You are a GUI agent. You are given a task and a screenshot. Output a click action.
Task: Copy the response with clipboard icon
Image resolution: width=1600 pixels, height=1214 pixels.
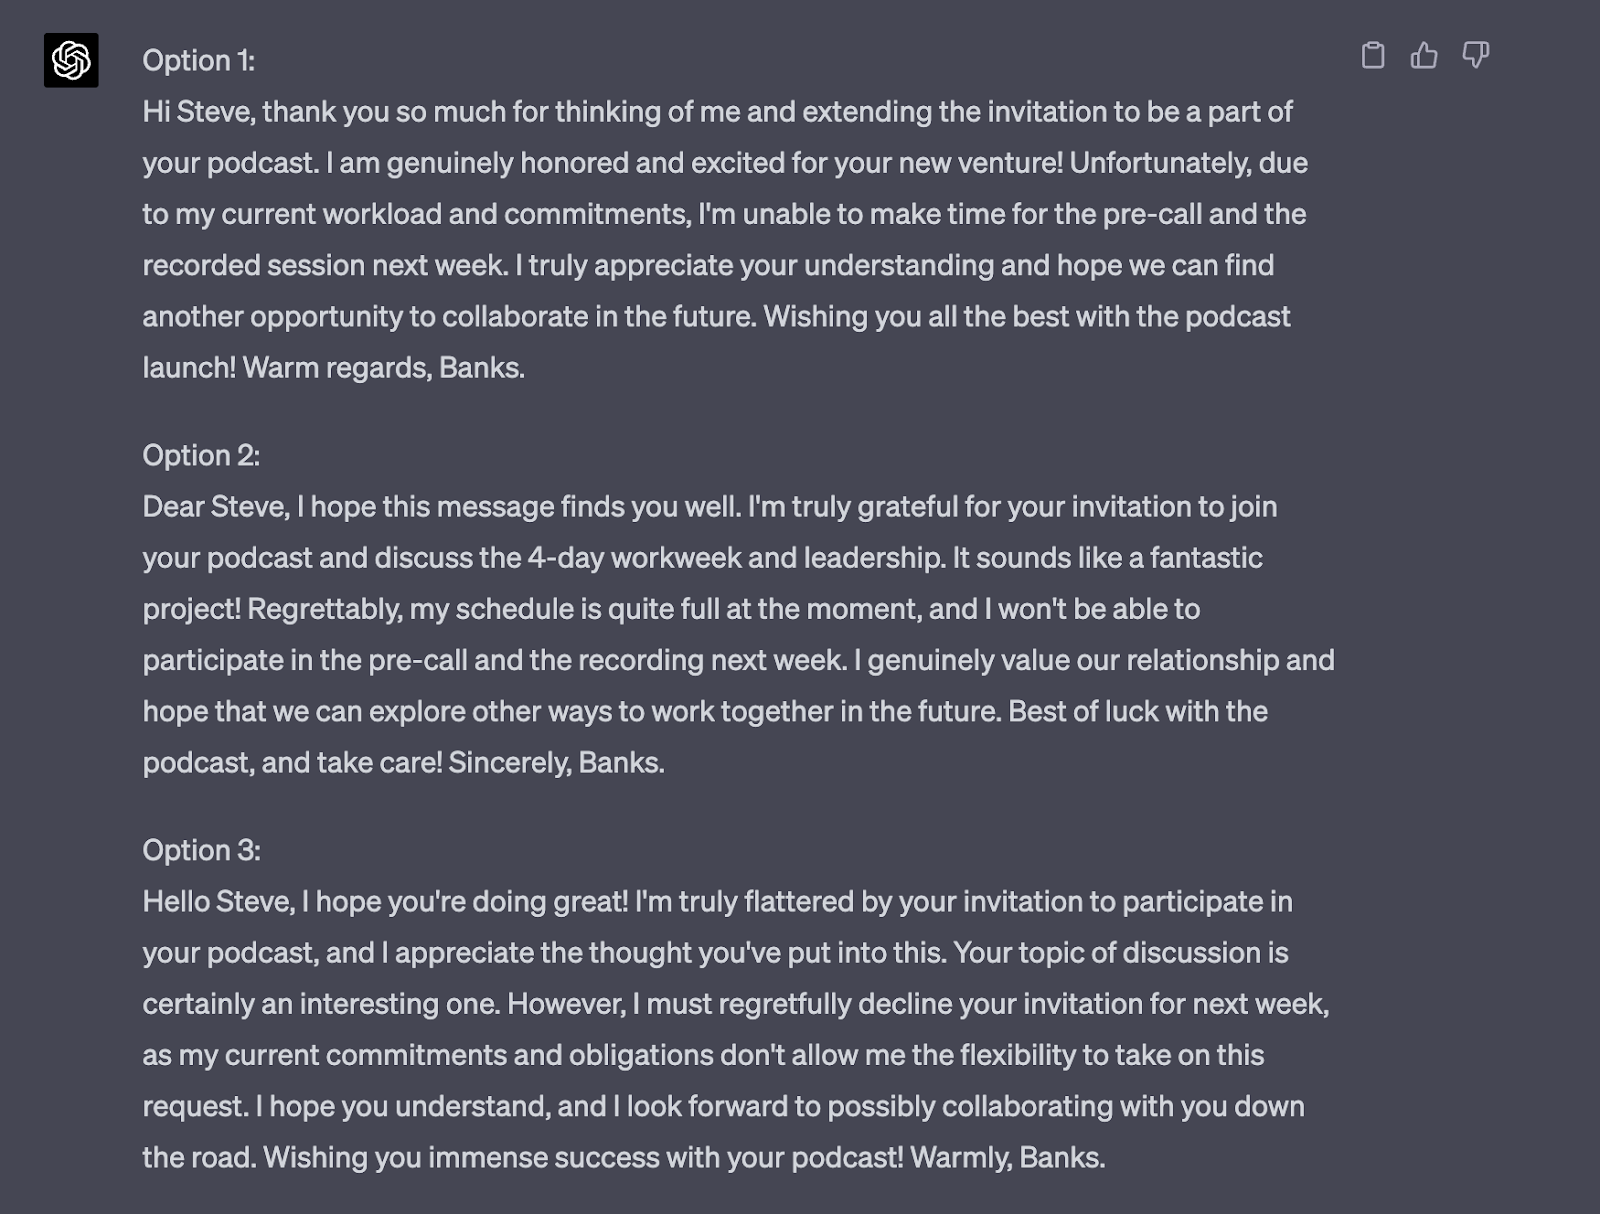(x=1373, y=55)
